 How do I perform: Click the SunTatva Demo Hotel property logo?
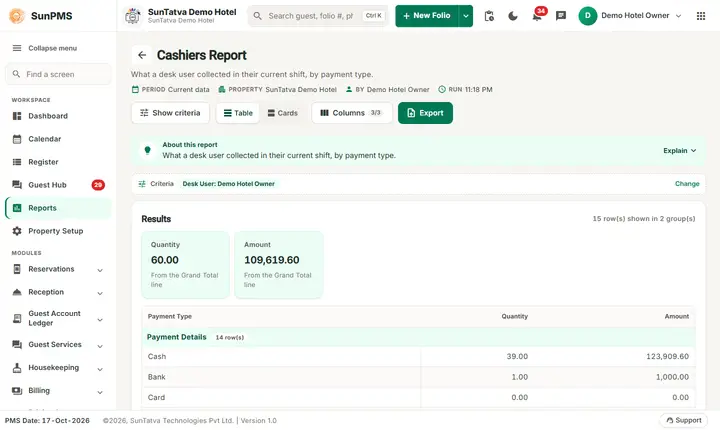click(x=133, y=16)
